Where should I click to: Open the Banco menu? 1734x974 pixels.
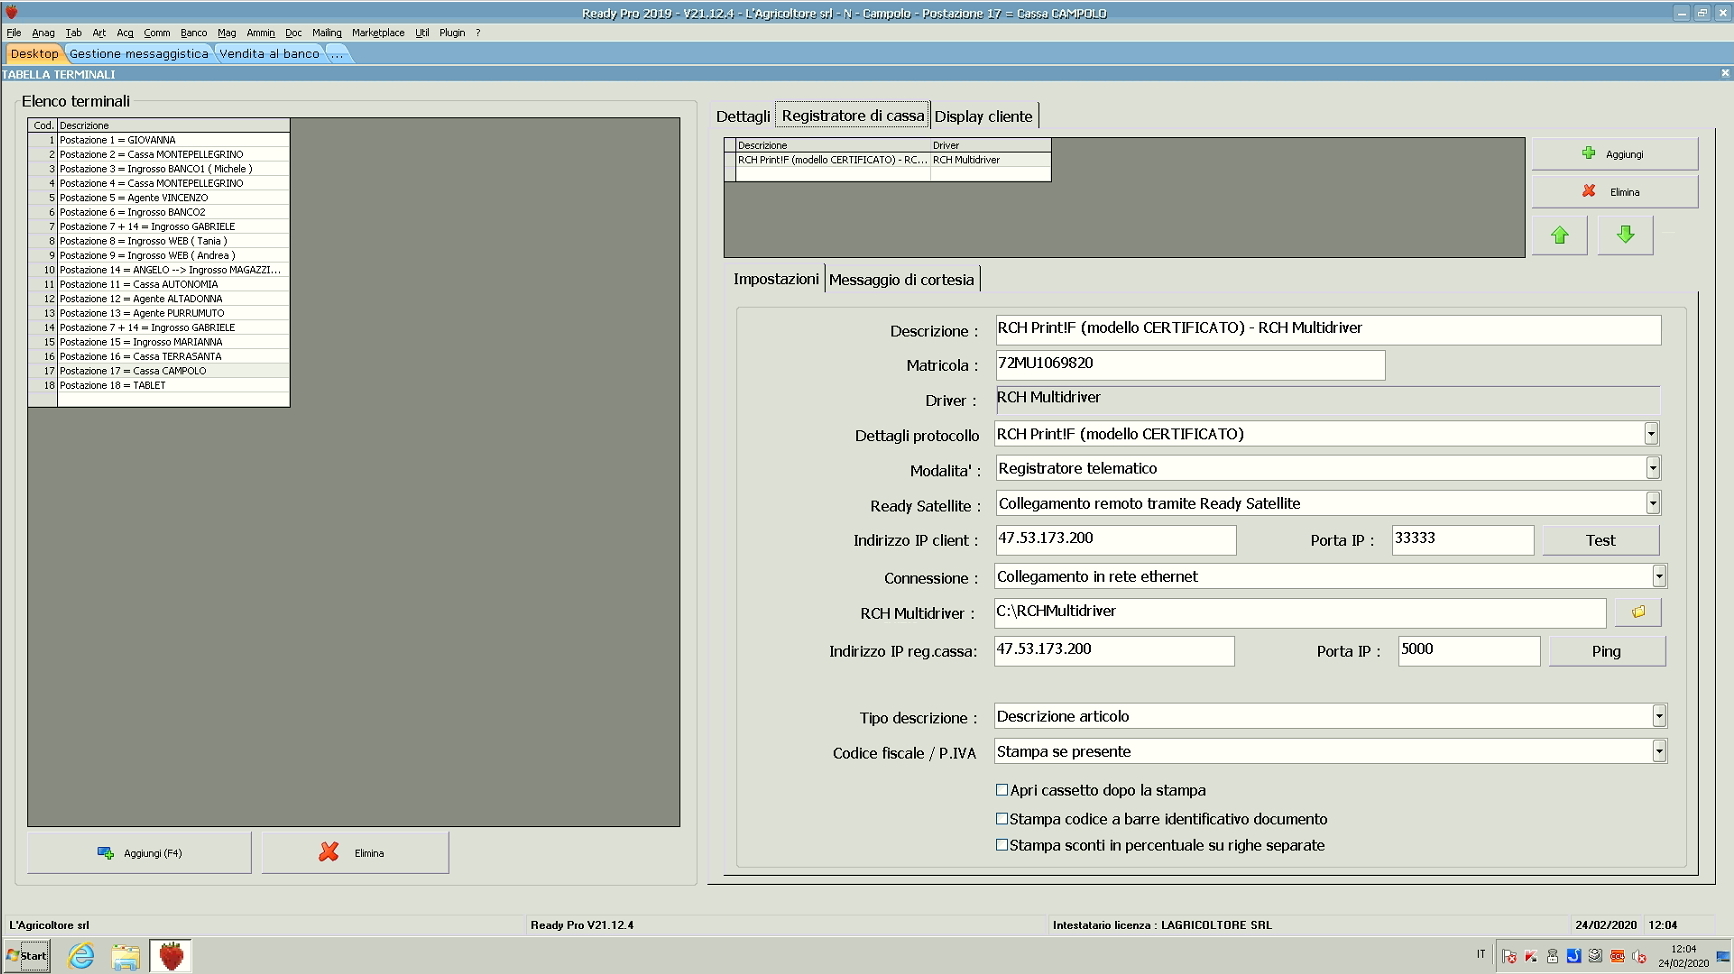pyautogui.click(x=193, y=33)
